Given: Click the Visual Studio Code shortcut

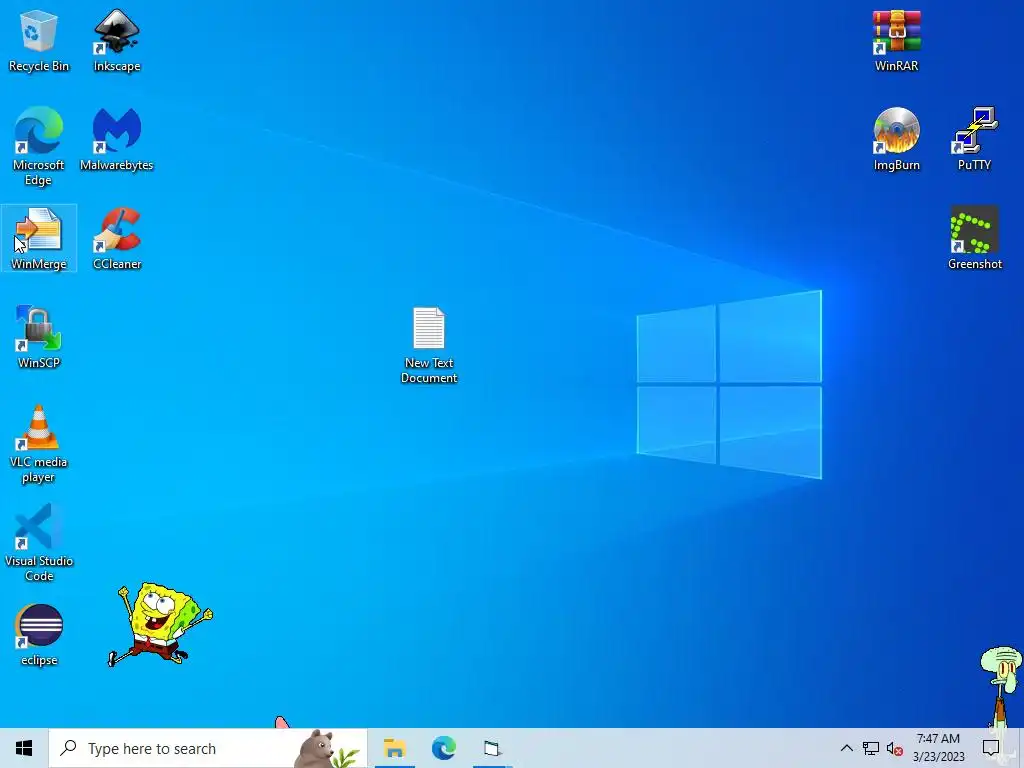Looking at the screenshot, I should point(39,543).
